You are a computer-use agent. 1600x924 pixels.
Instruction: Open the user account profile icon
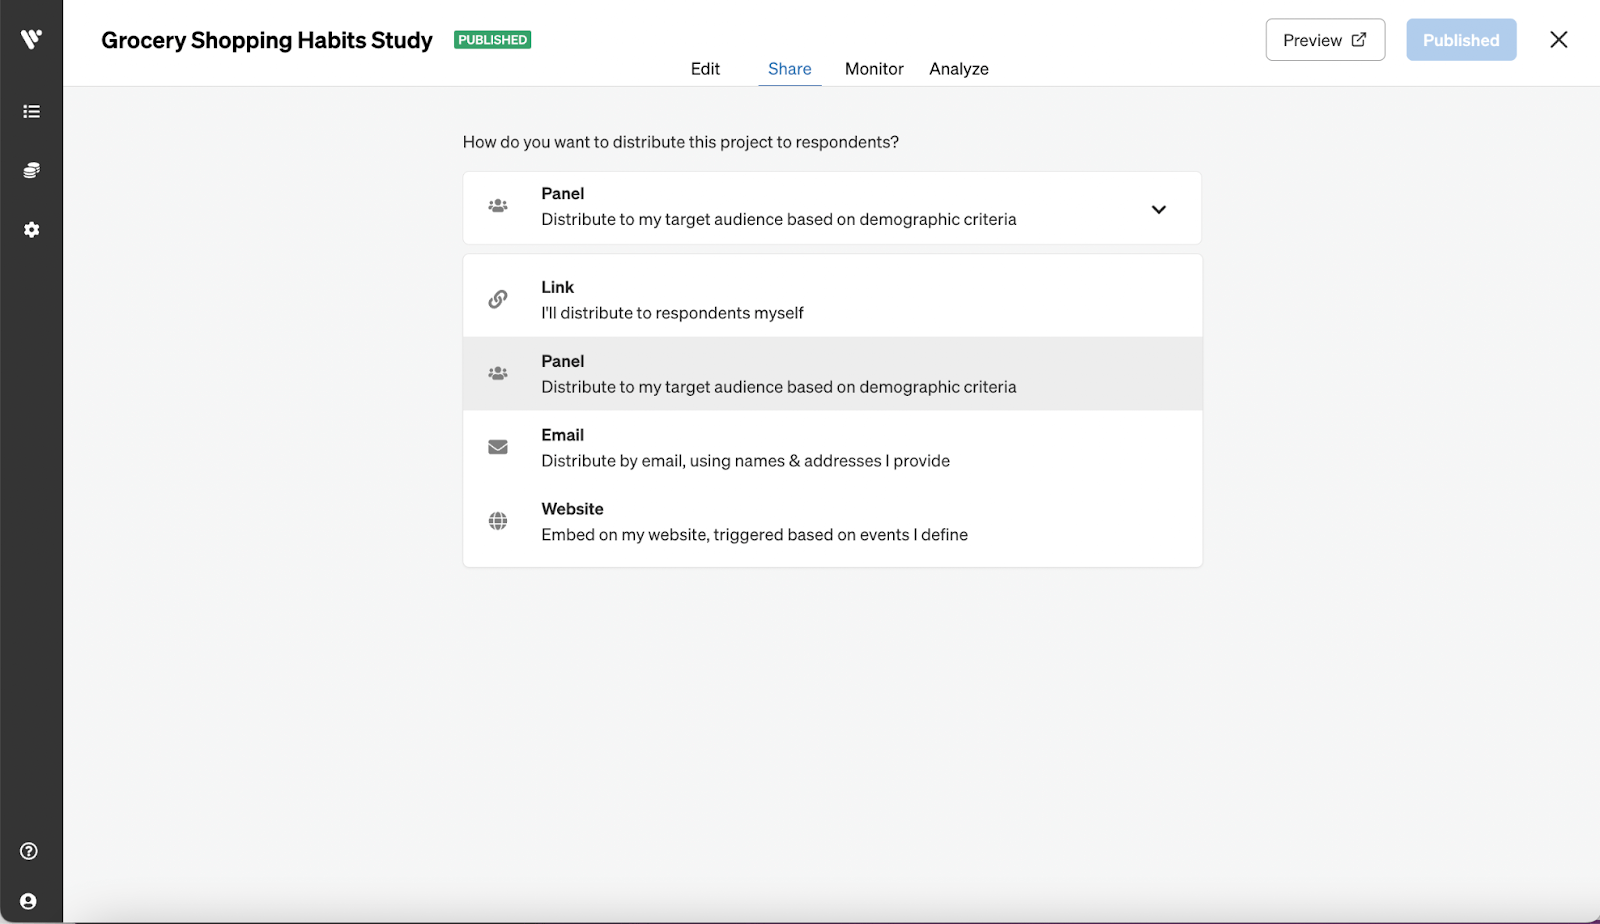click(29, 901)
